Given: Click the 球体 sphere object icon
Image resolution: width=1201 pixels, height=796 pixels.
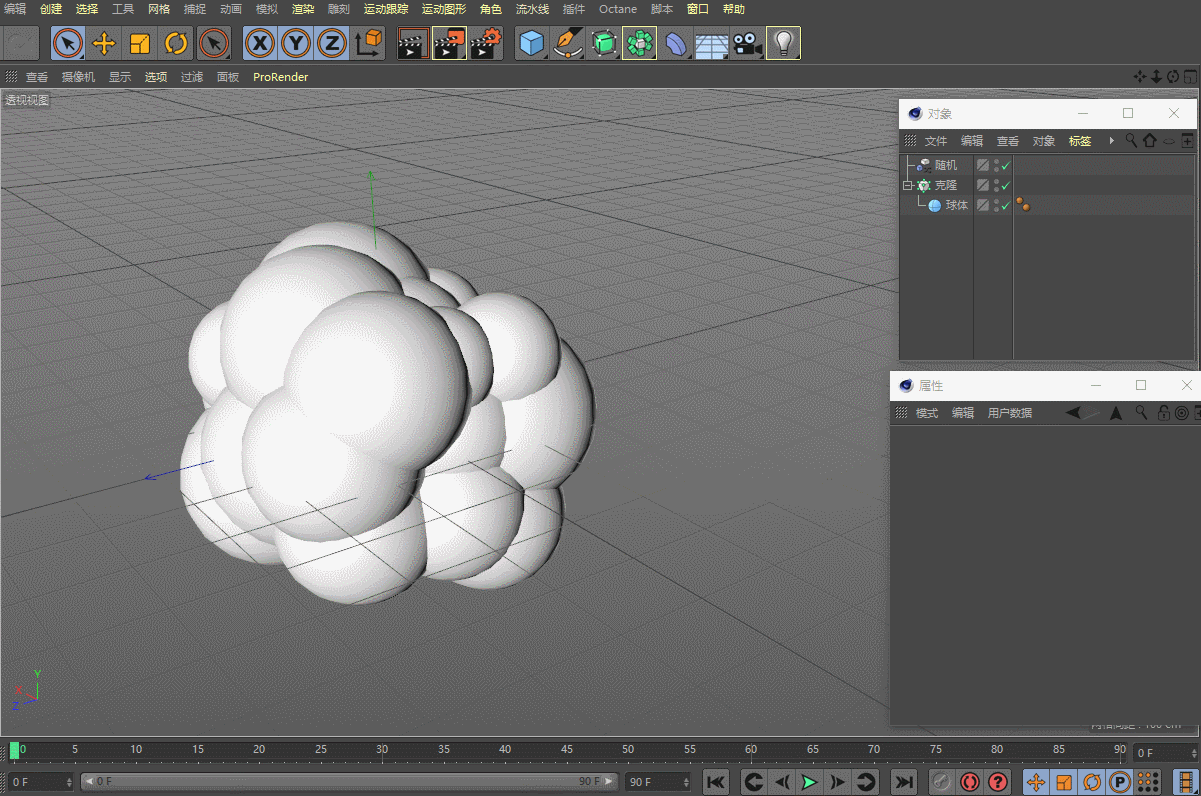Looking at the screenshot, I should coord(935,205).
